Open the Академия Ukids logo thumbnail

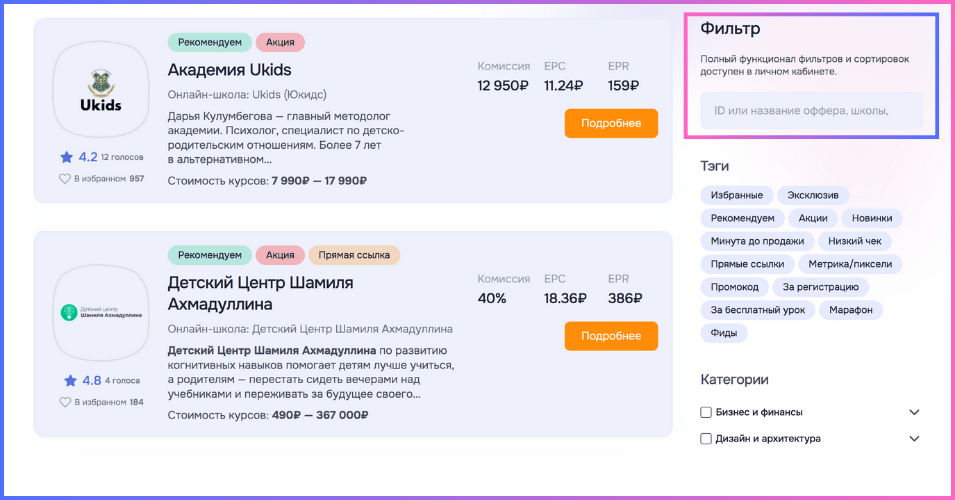pyautogui.click(x=100, y=90)
